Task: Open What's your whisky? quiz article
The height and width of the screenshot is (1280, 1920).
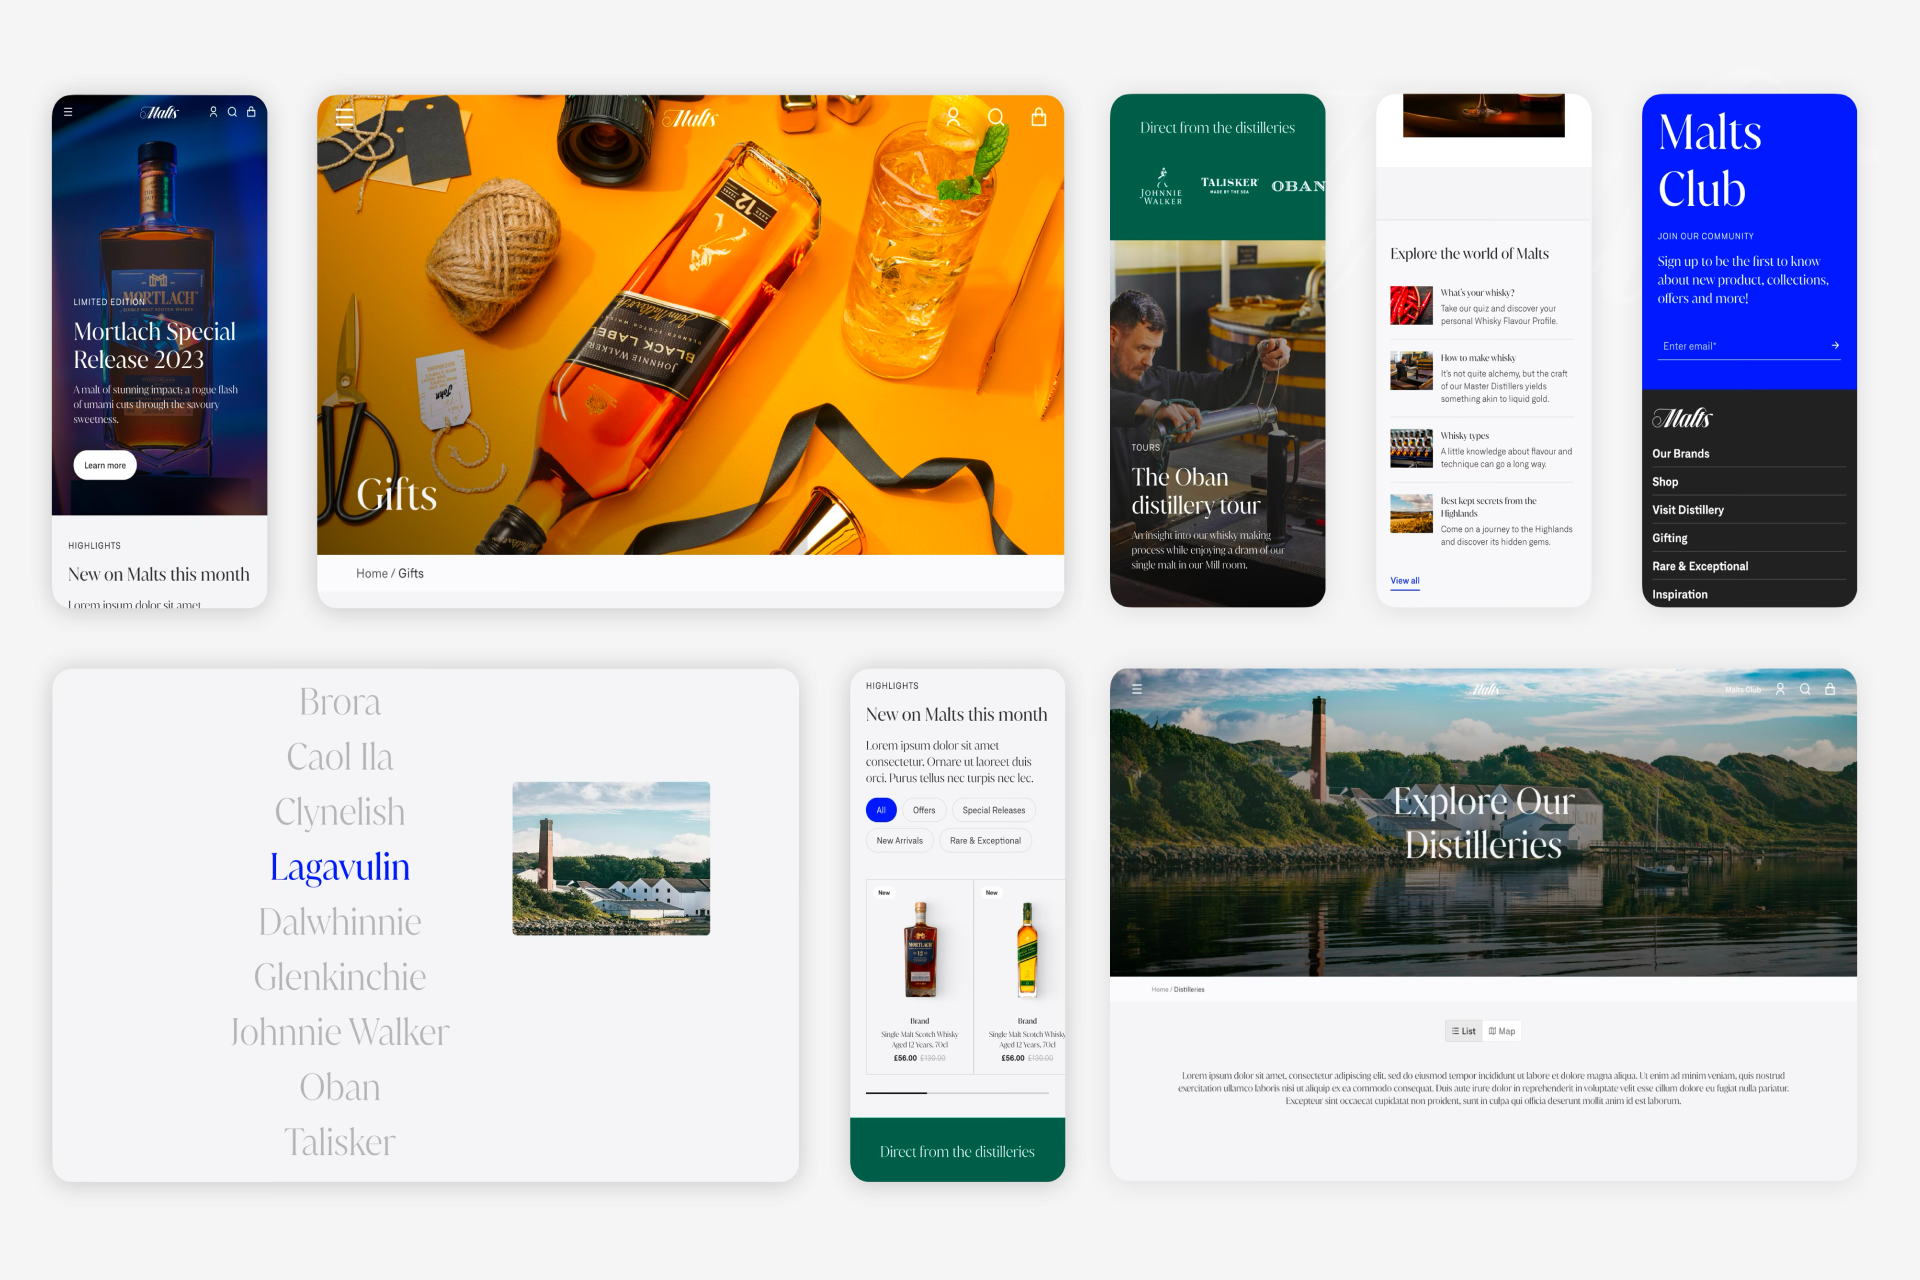Action: [1483, 306]
